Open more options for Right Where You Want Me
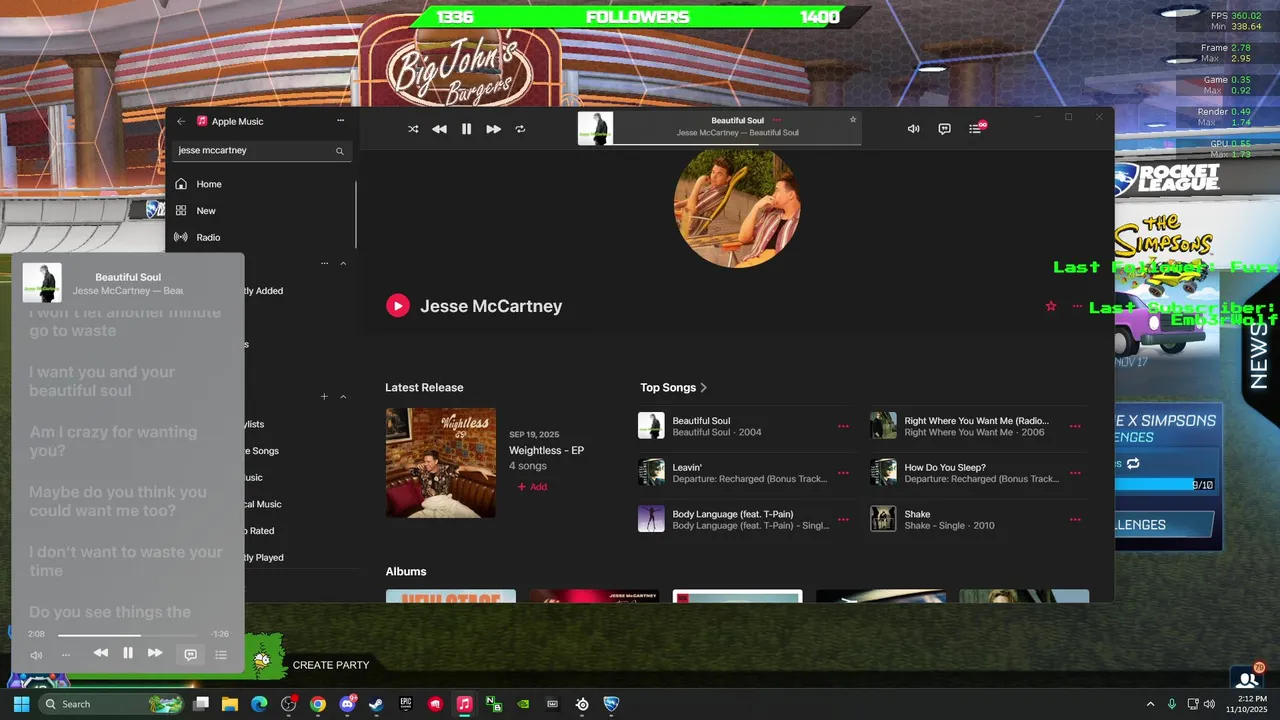This screenshot has height=720, width=1280. [x=1075, y=427]
